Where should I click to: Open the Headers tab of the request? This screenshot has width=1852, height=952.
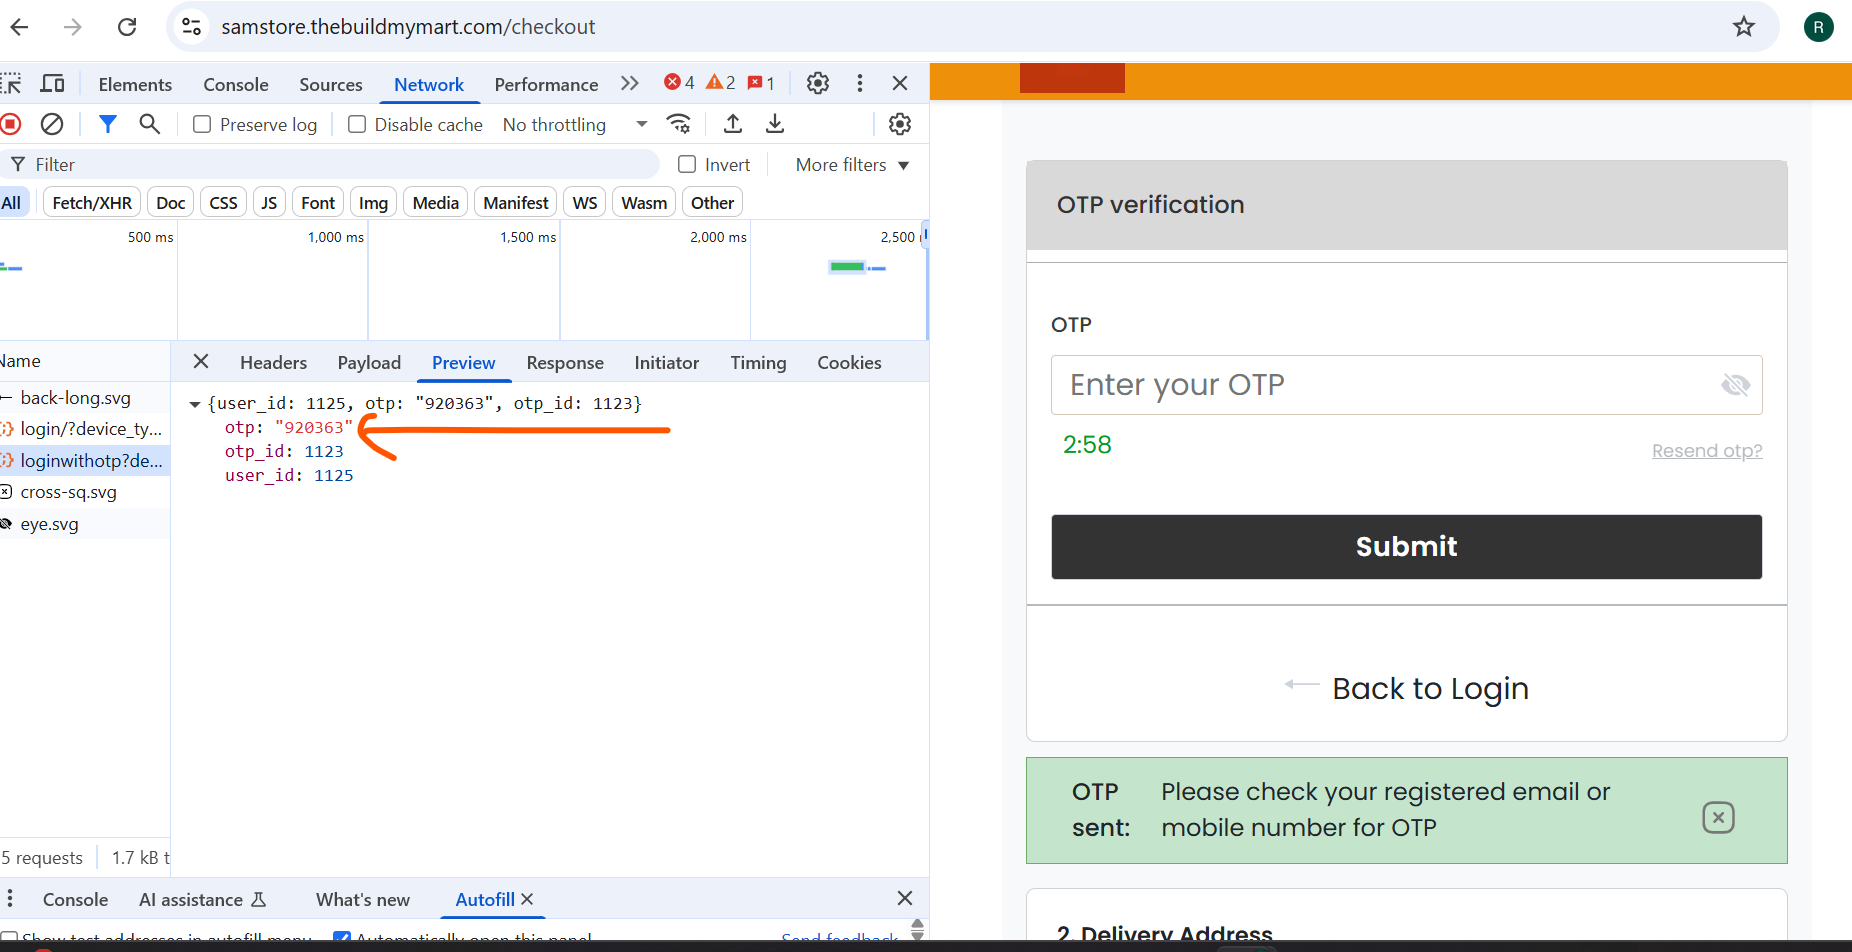click(273, 362)
